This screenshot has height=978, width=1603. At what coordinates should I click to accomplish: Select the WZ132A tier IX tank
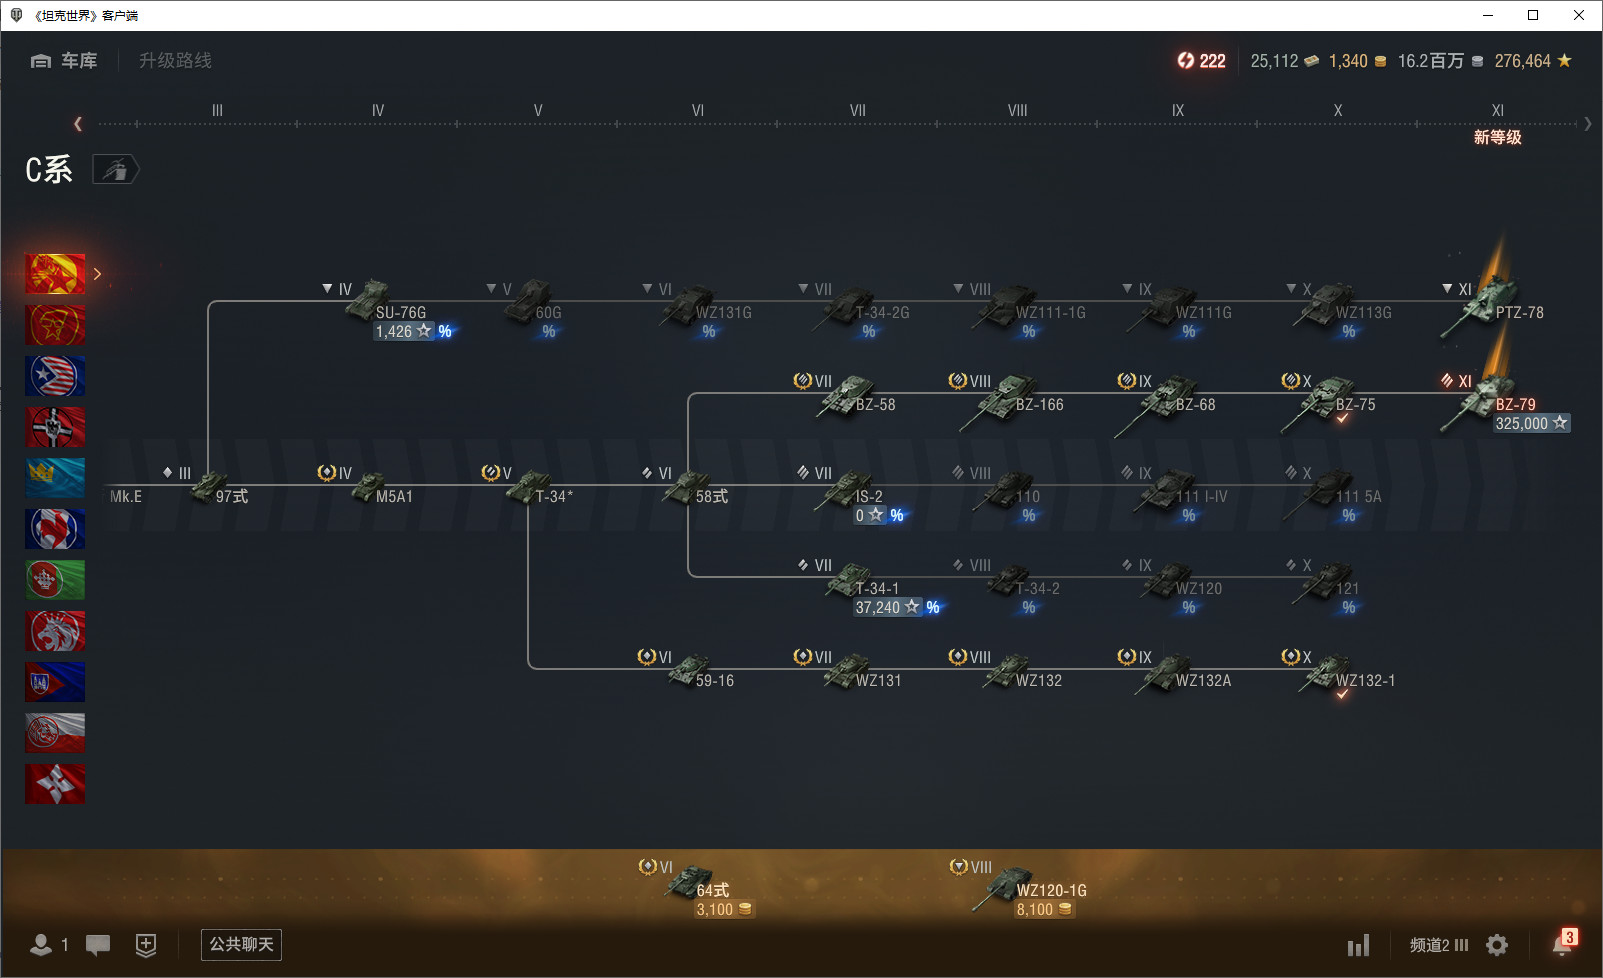click(x=1184, y=675)
